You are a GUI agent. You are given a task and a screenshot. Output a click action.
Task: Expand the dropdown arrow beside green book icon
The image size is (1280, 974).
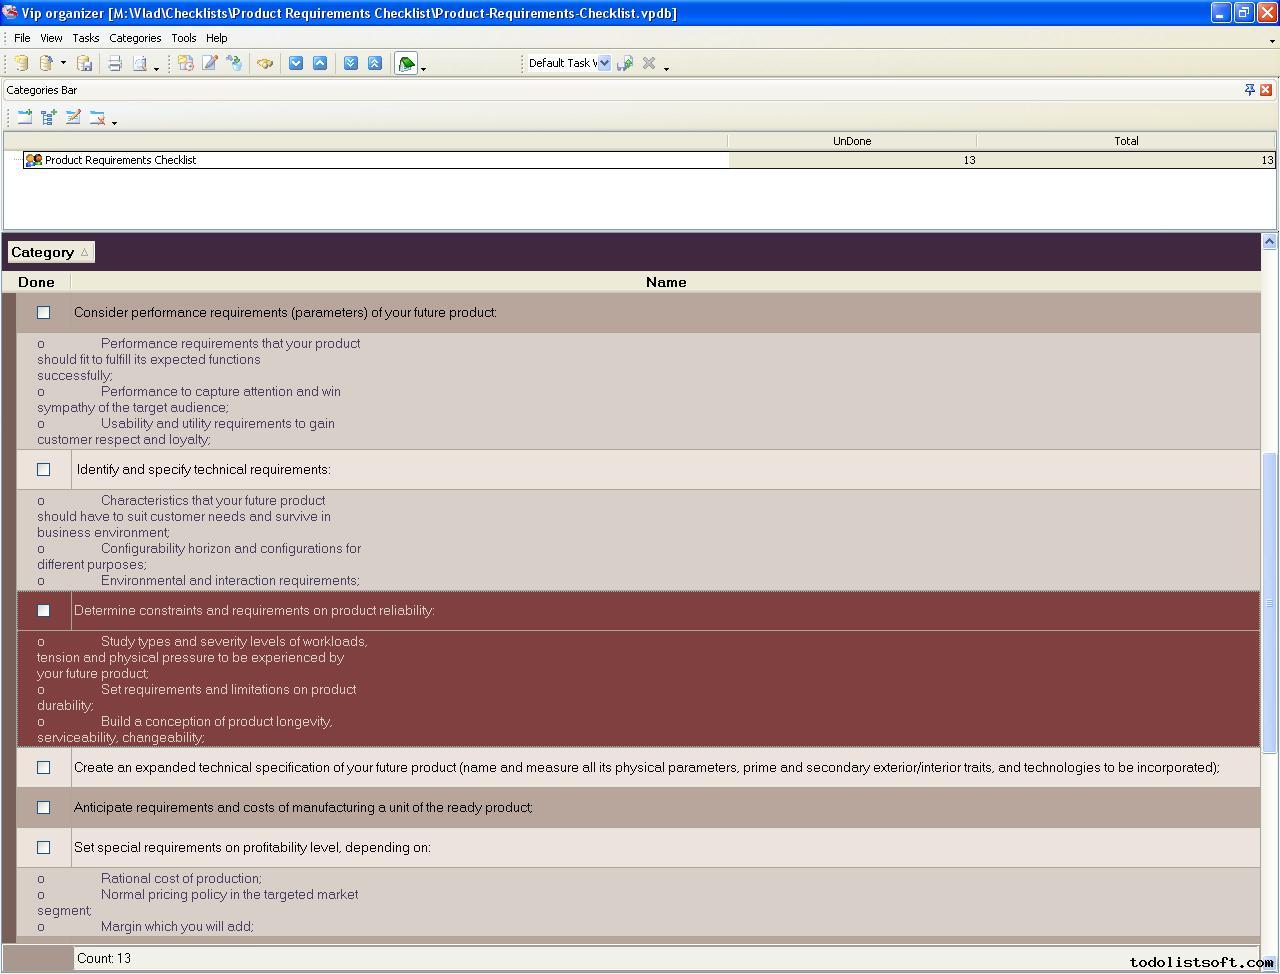424,68
